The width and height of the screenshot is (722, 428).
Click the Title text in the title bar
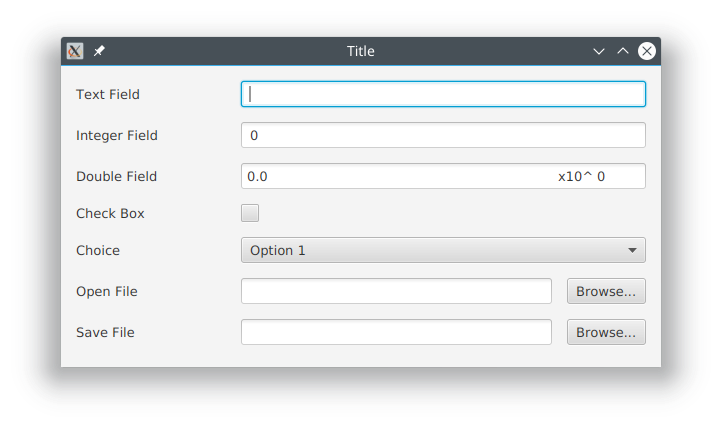click(x=361, y=51)
